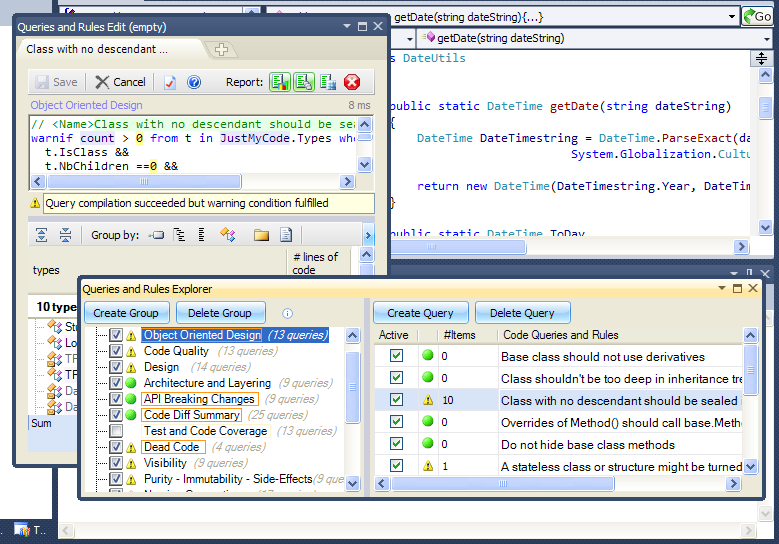779x544 pixels.
Task: Add a new query tab with plus
Action: click(222, 50)
